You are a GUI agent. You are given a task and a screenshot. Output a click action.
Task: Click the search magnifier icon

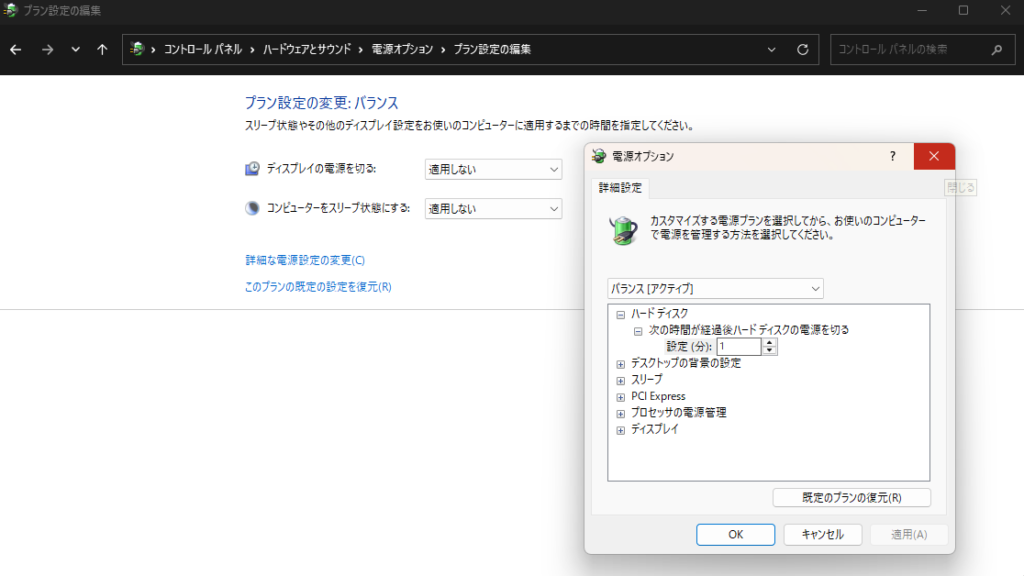tap(996, 49)
